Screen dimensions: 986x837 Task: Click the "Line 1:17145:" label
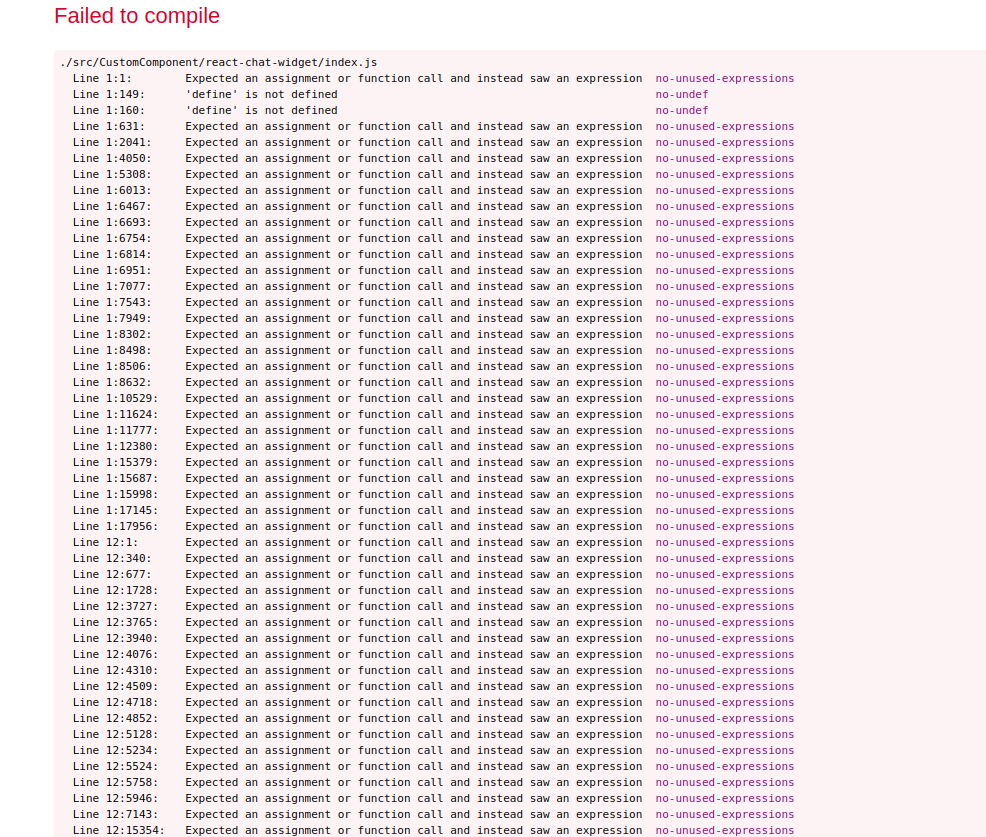116,511
